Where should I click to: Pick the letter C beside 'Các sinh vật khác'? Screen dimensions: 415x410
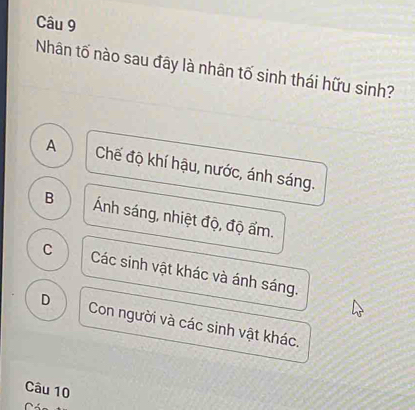point(48,250)
